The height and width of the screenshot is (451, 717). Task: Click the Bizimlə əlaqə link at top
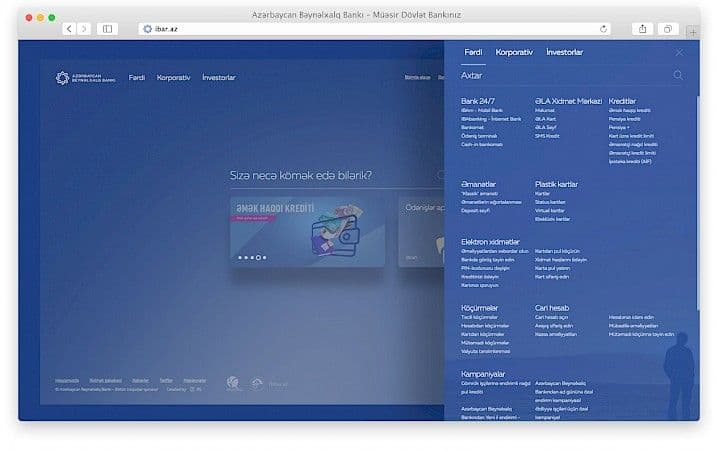pos(417,78)
